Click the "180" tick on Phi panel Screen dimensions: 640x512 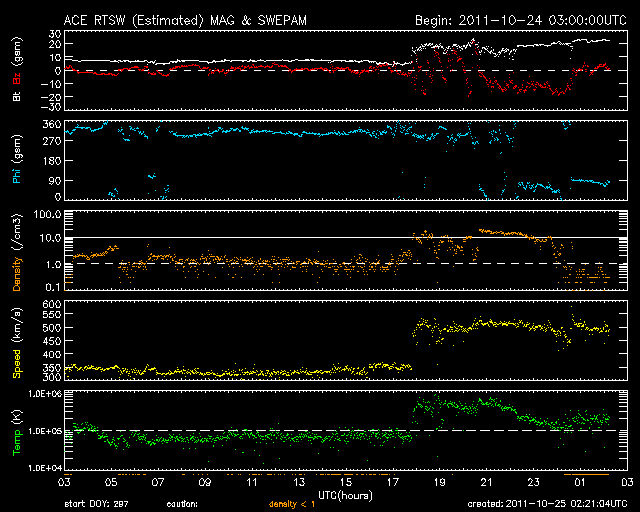(52, 161)
